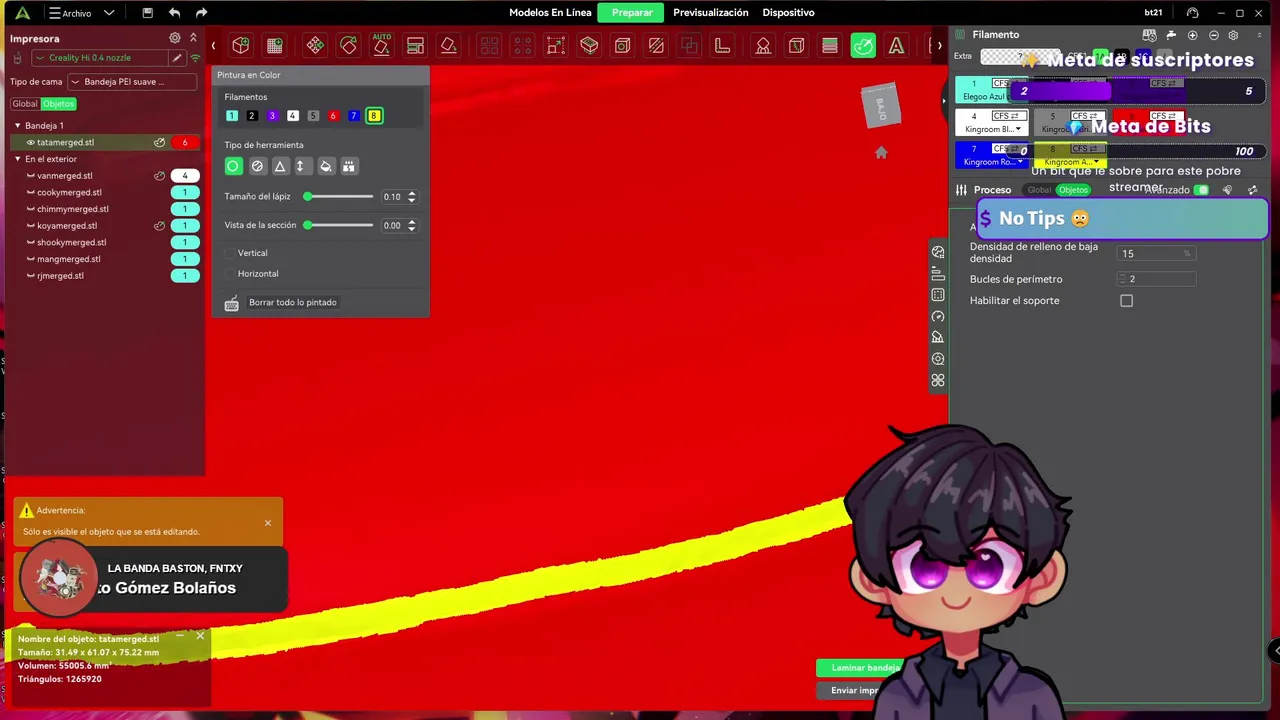Select the Support painting tool icon

point(763,45)
